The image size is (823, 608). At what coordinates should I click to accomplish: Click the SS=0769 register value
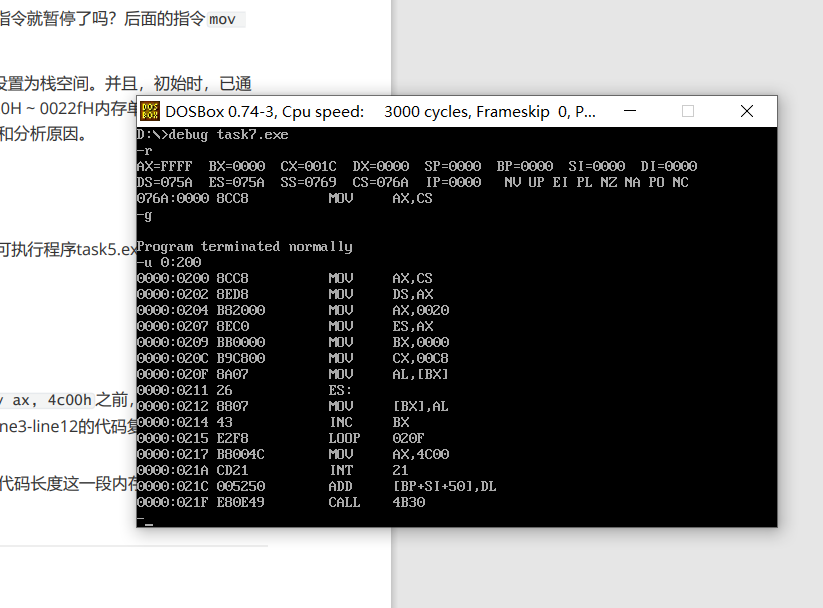308,183
